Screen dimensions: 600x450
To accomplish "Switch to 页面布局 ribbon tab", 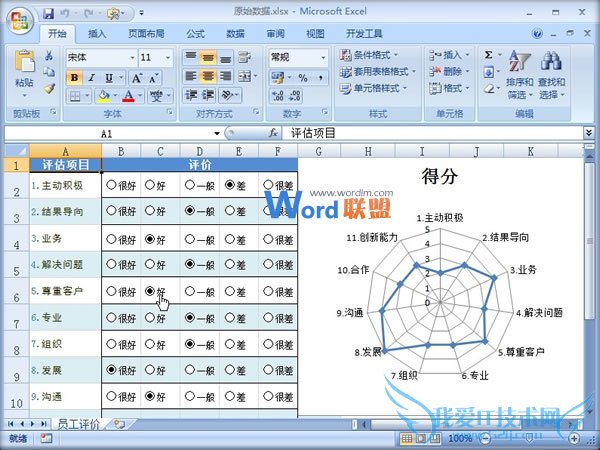I will click(x=146, y=34).
